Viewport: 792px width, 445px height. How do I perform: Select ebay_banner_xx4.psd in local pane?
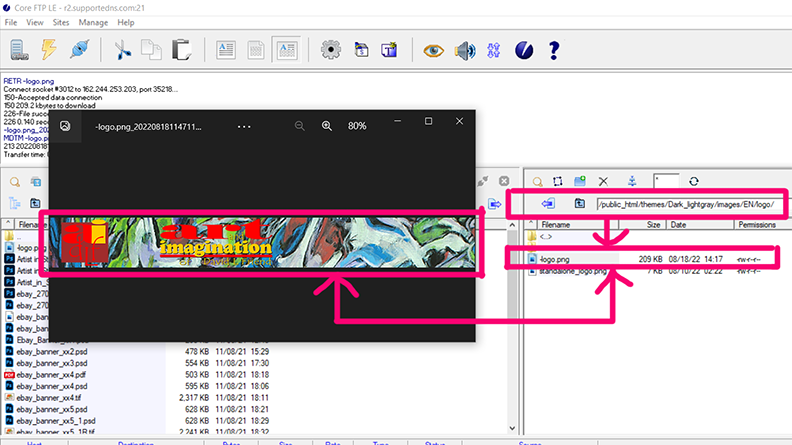52,386
